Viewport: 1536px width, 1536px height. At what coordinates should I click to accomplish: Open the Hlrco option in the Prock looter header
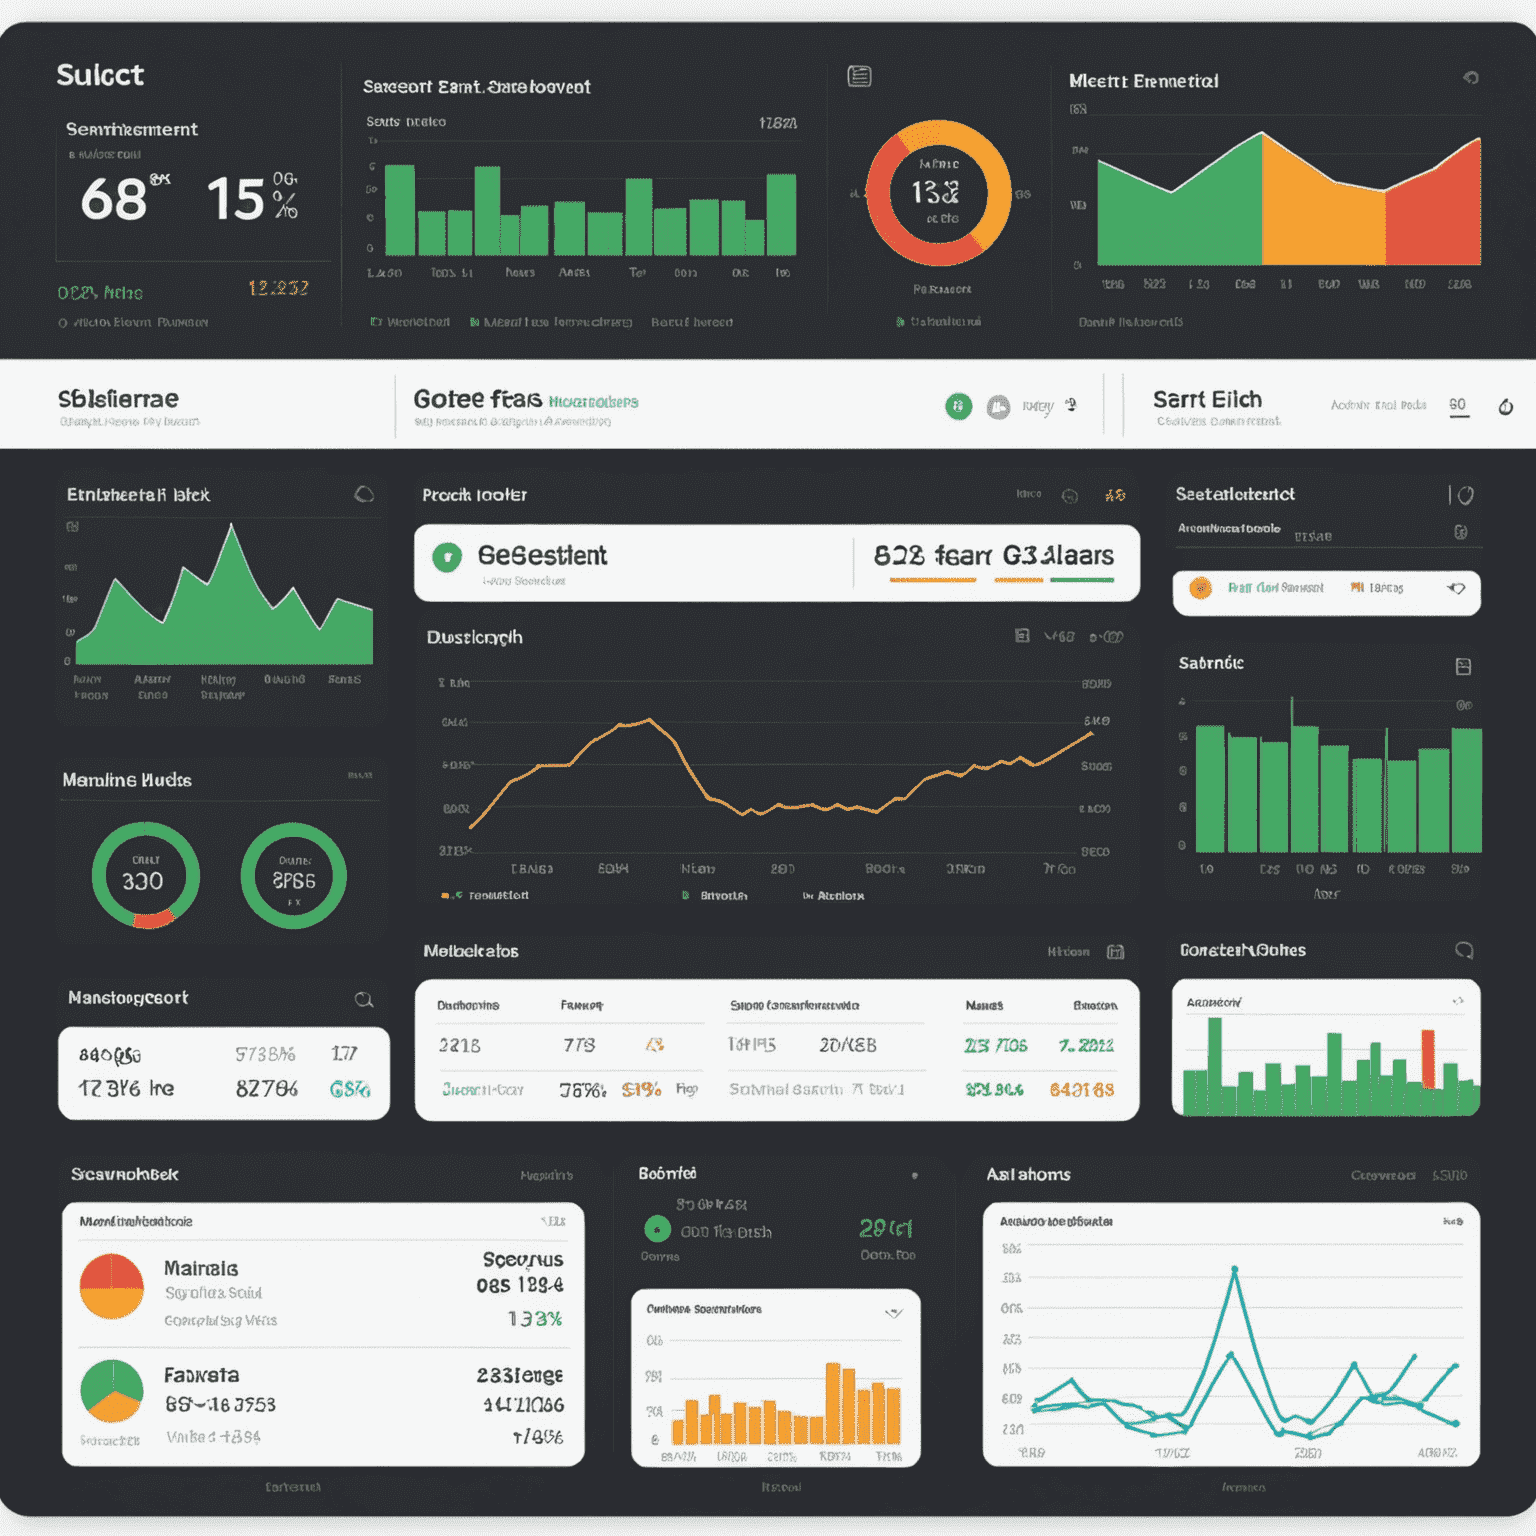(1029, 494)
